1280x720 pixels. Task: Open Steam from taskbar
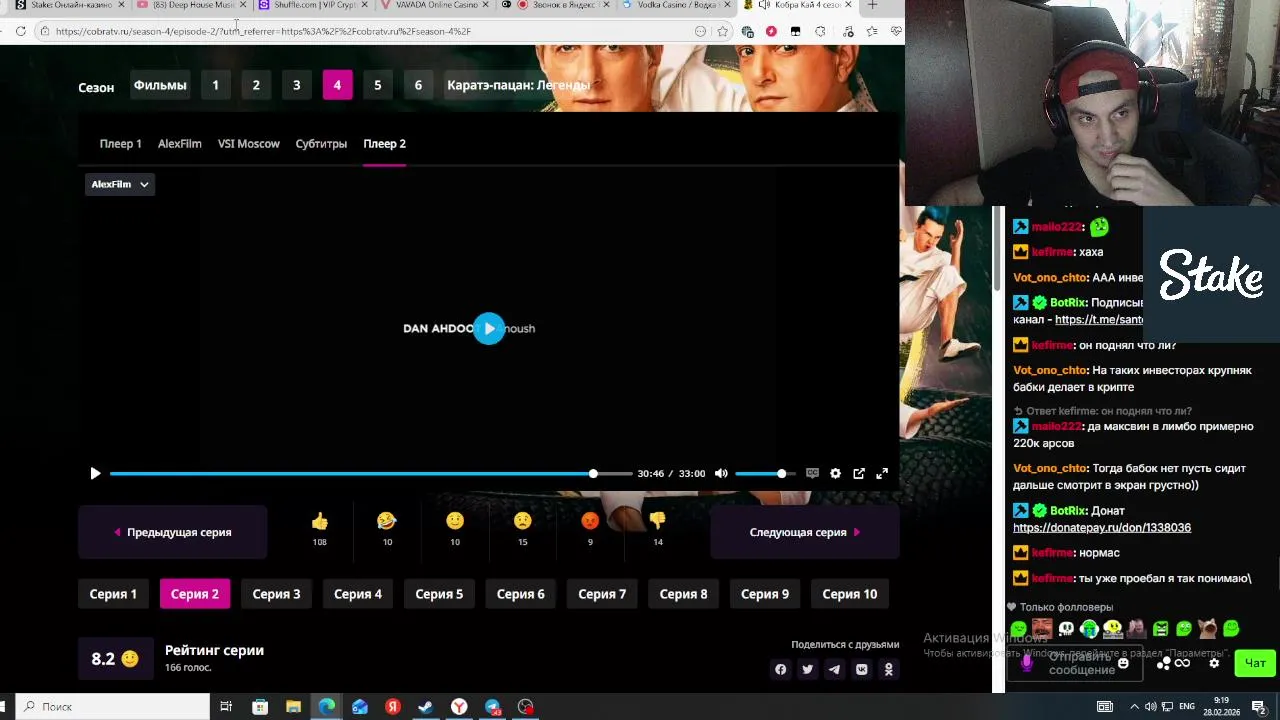(426, 707)
